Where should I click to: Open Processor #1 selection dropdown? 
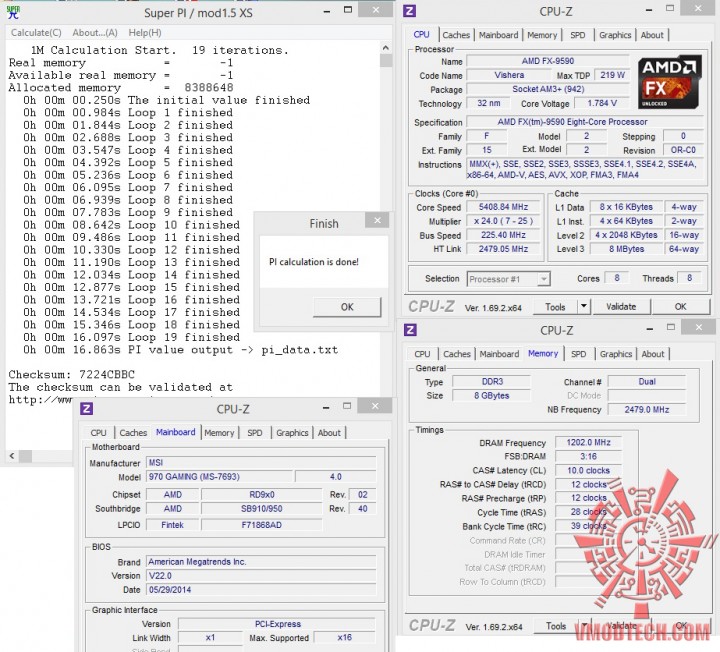pos(508,279)
